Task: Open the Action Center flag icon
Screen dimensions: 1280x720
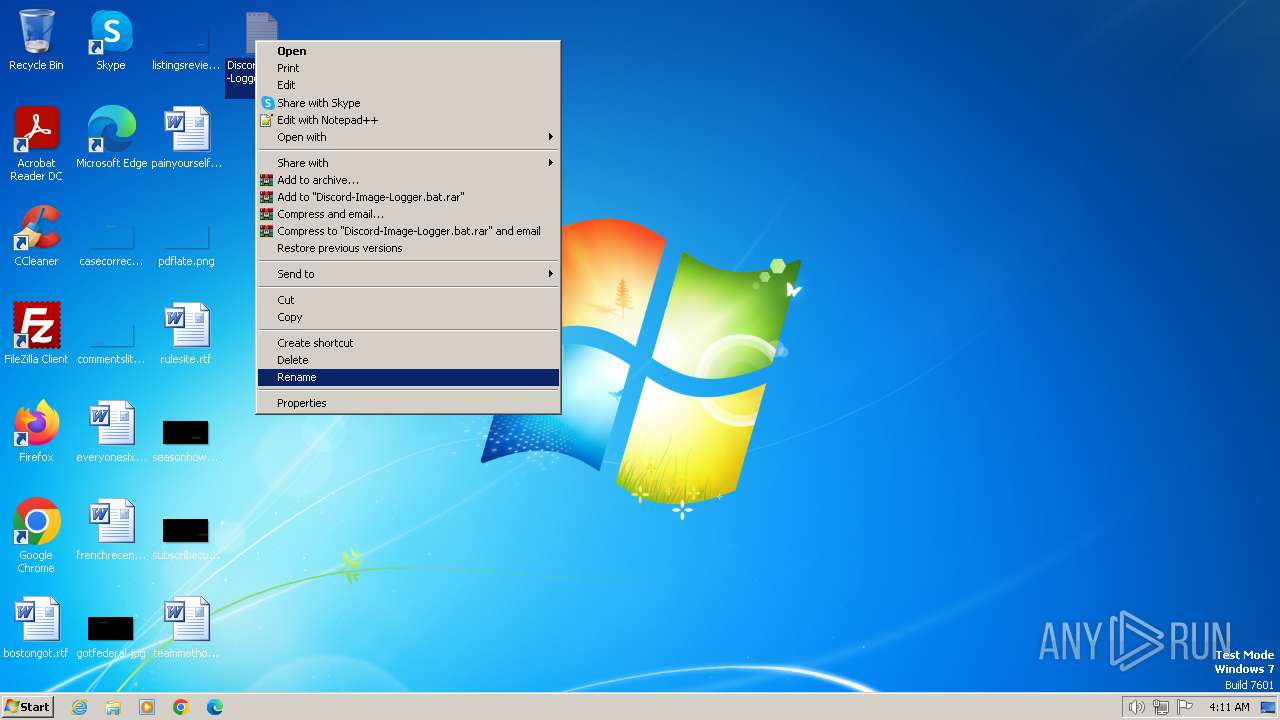Action: pos(1185,707)
